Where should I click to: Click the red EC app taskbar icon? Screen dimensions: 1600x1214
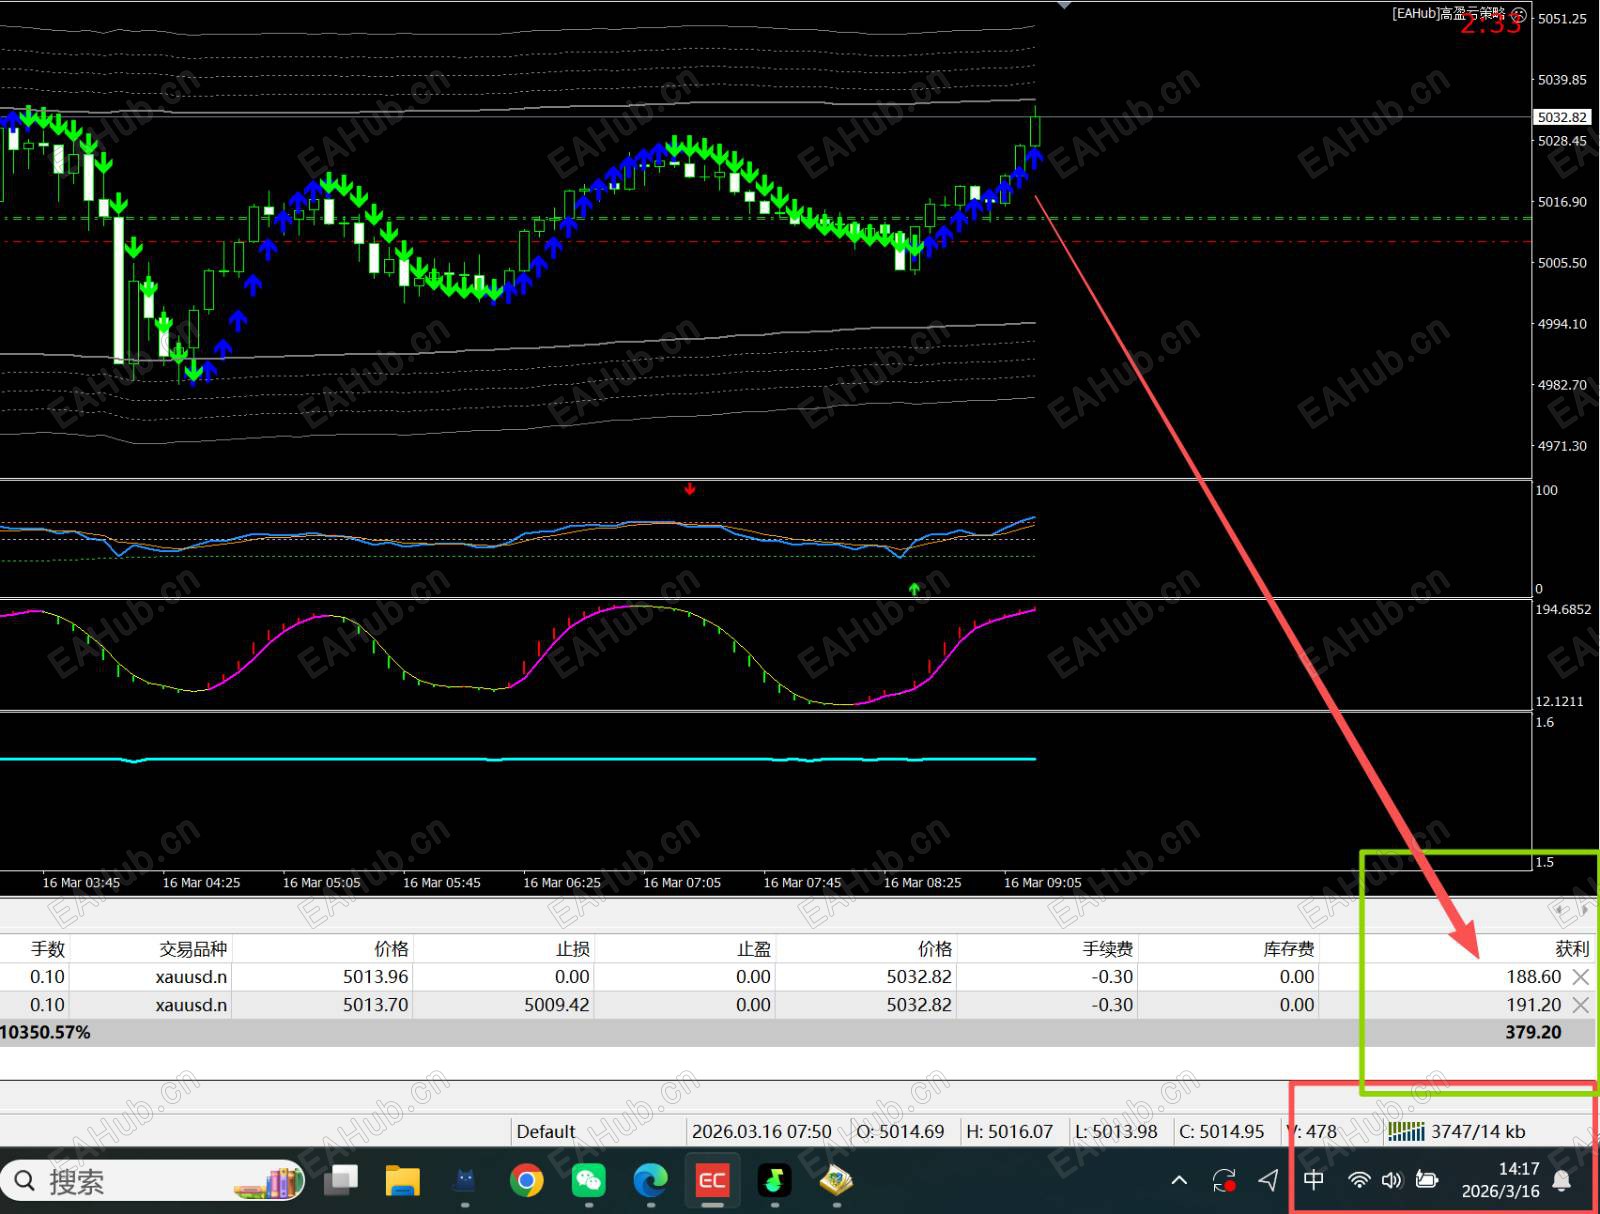pyautogui.click(x=712, y=1181)
